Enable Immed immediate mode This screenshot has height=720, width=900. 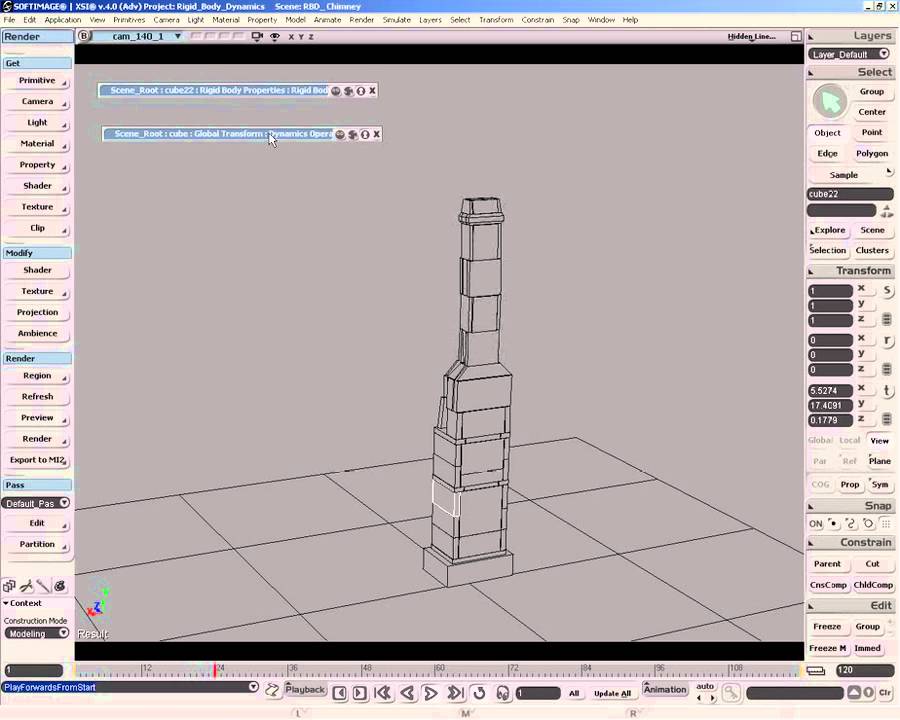click(x=867, y=648)
